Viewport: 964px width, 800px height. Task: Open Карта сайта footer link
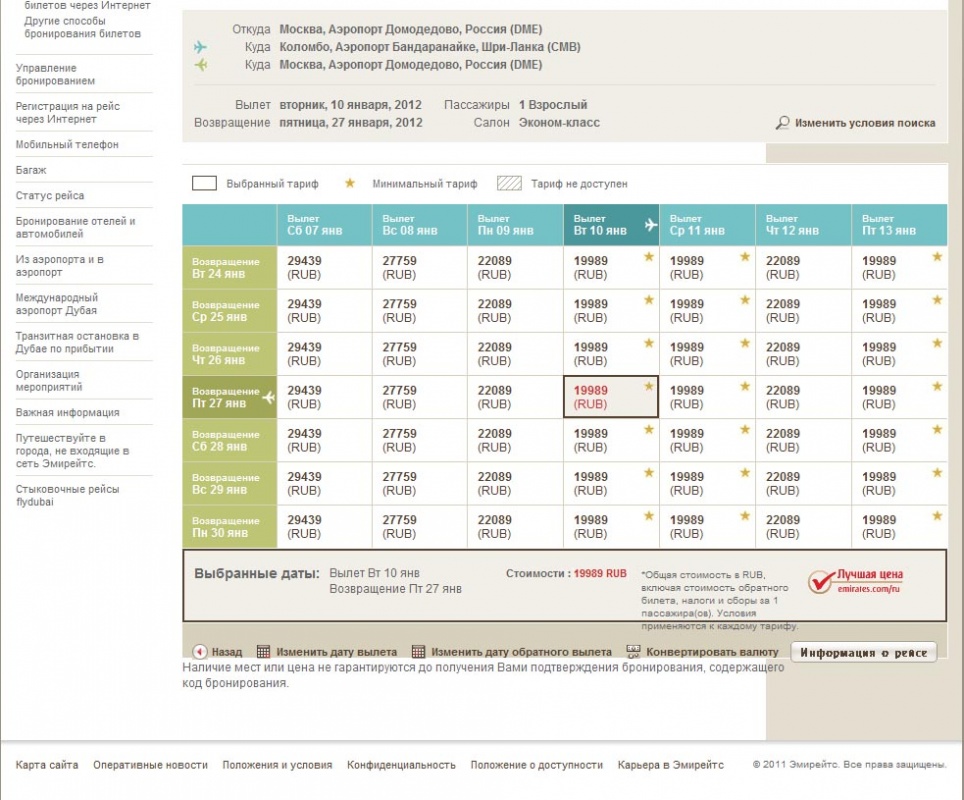tap(47, 765)
